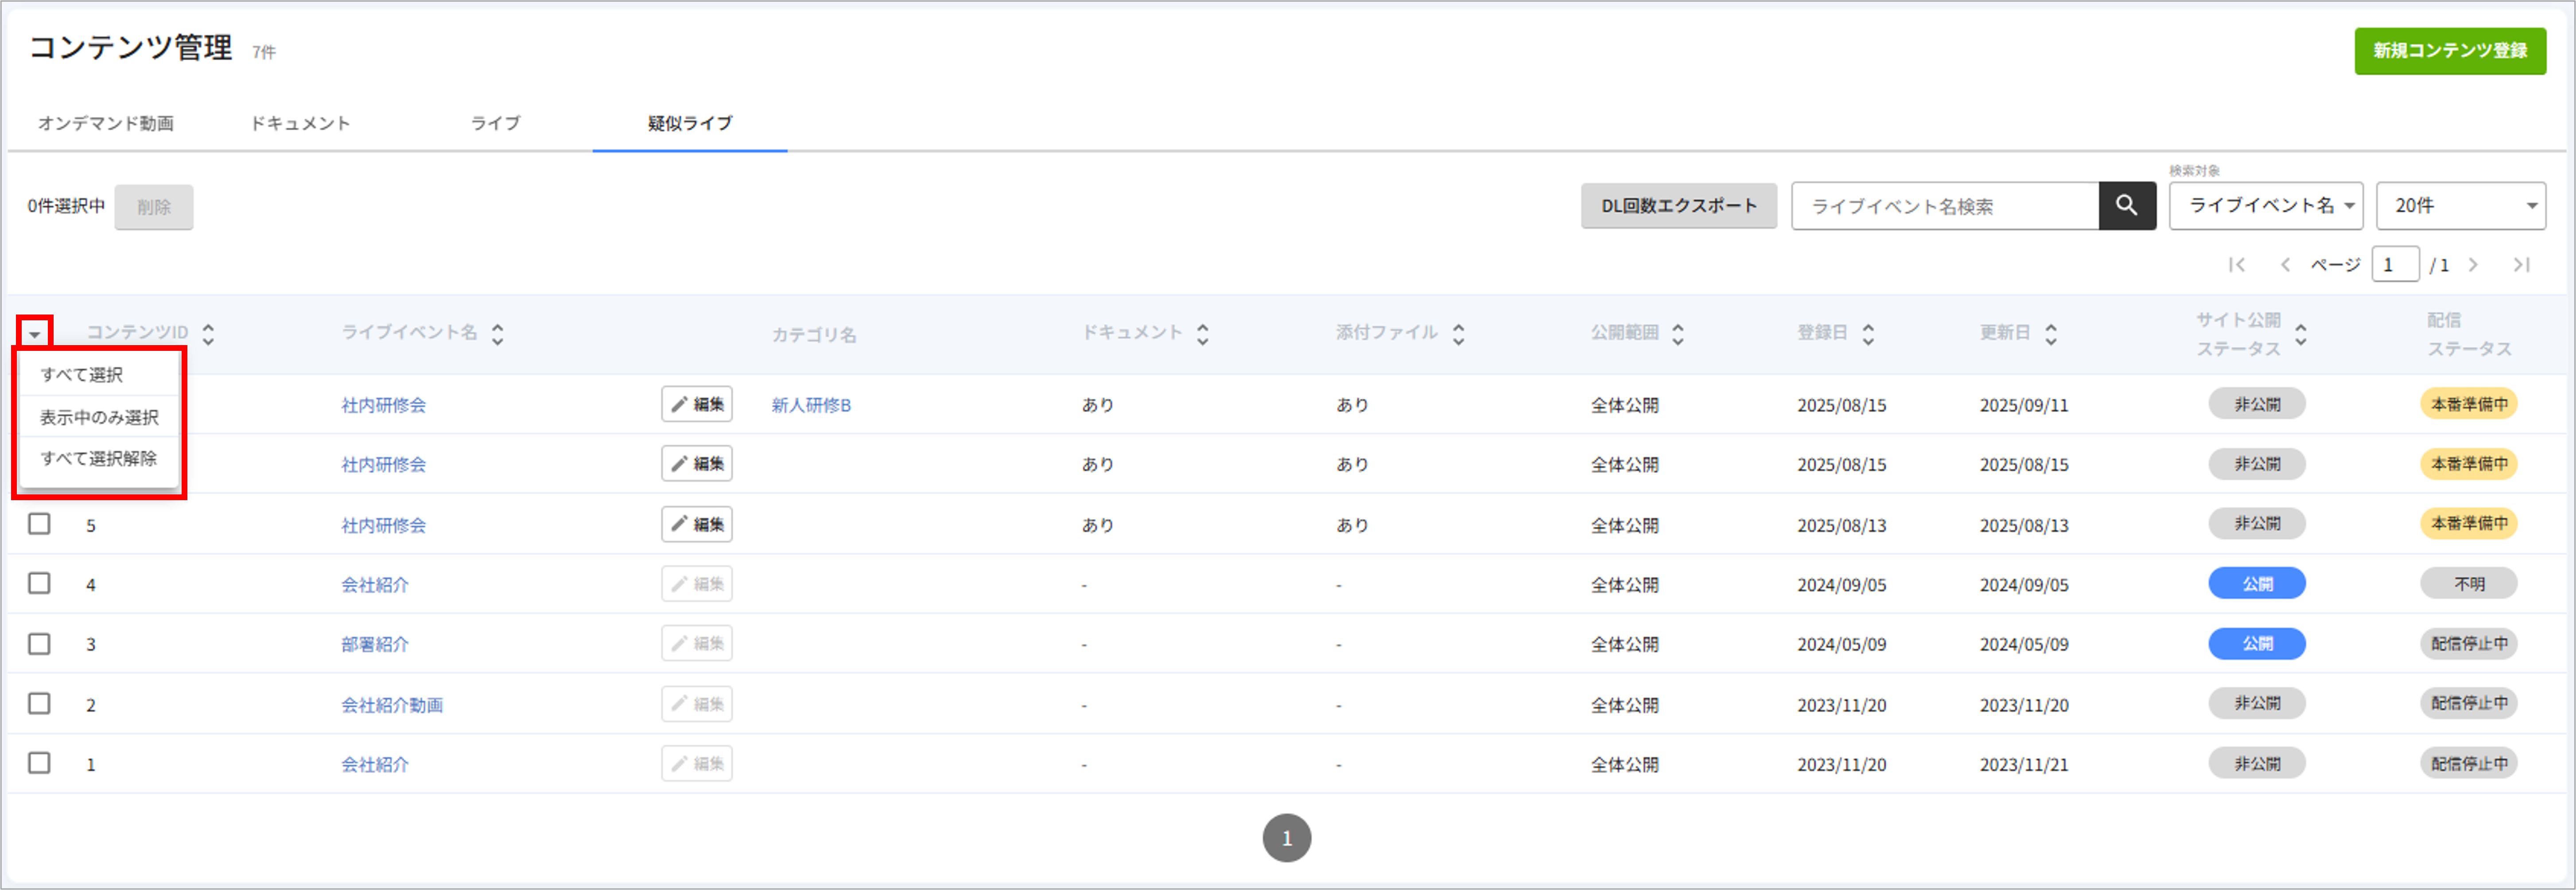Sort by 更新日 column arrows

click(x=2051, y=334)
